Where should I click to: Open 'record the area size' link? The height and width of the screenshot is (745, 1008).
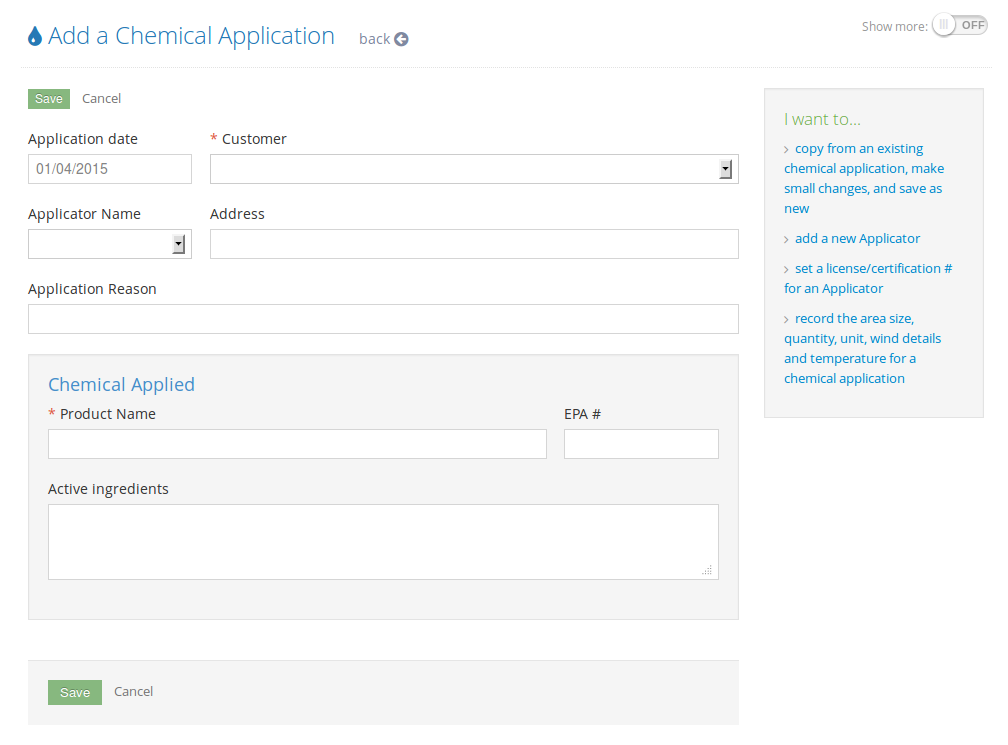pos(862,348)
